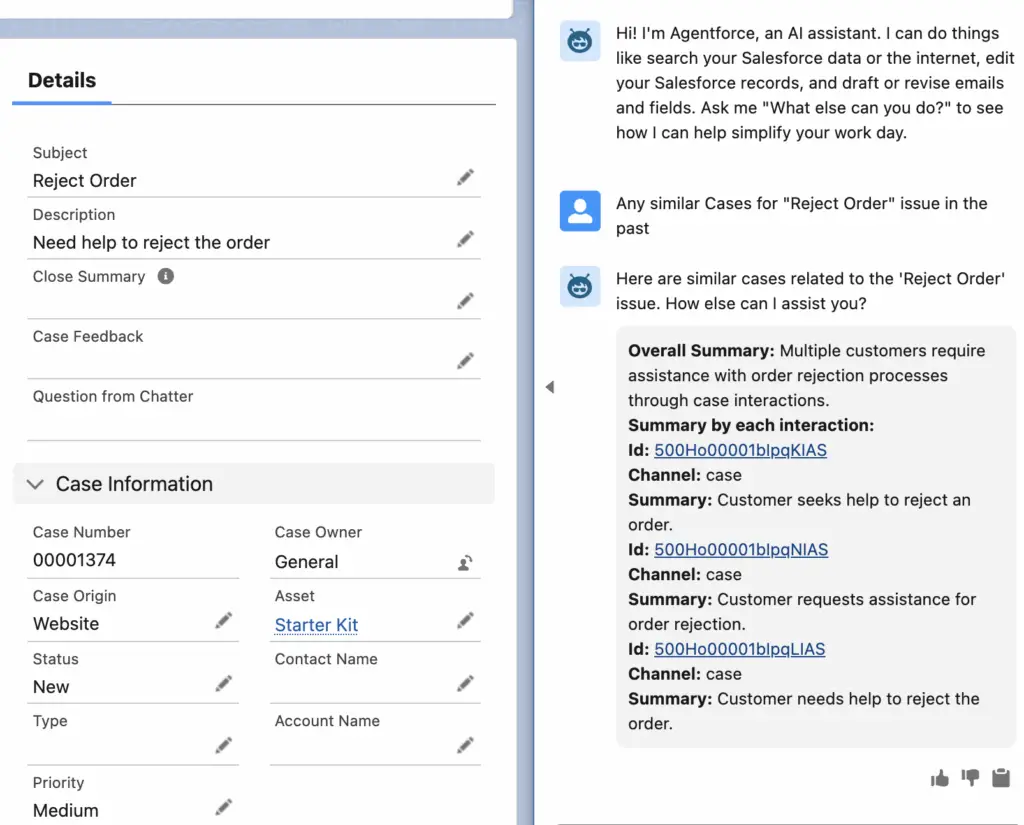Edit the Case Feedback pencil icon
Image resolution: width=1024 pixels, height=825 pixels.
(x=465, y=361)
